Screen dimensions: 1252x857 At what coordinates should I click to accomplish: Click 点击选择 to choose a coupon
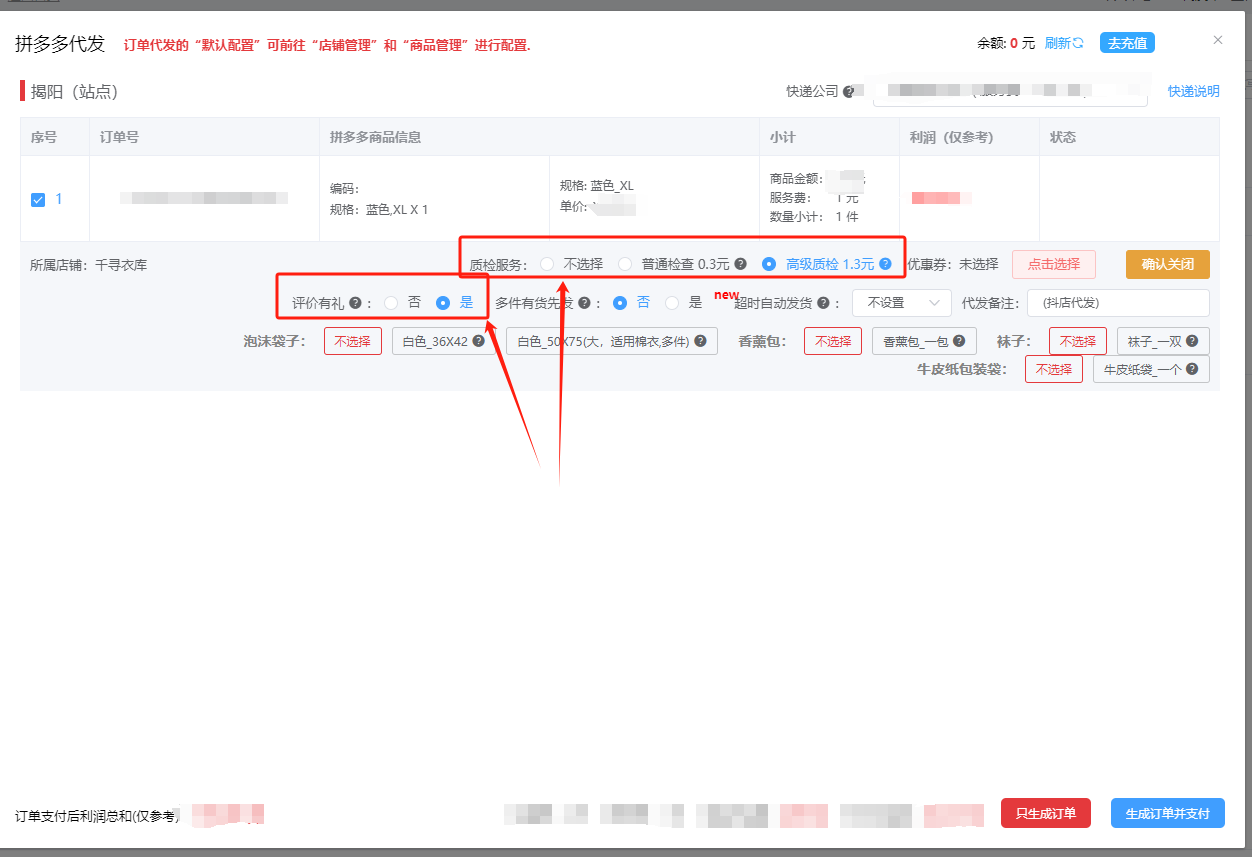click(x=1054, y=264)
